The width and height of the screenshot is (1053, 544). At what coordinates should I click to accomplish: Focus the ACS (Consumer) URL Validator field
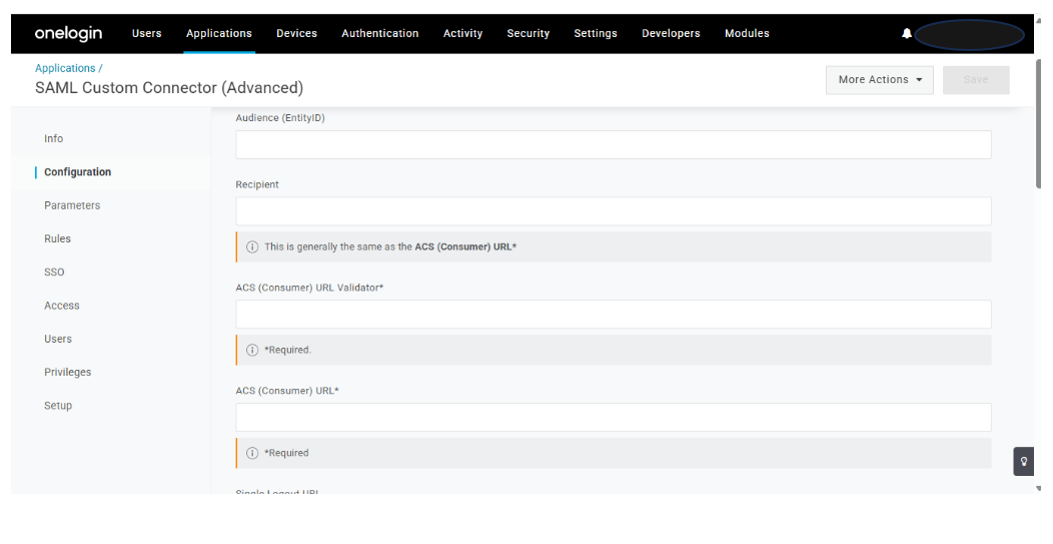613,315
